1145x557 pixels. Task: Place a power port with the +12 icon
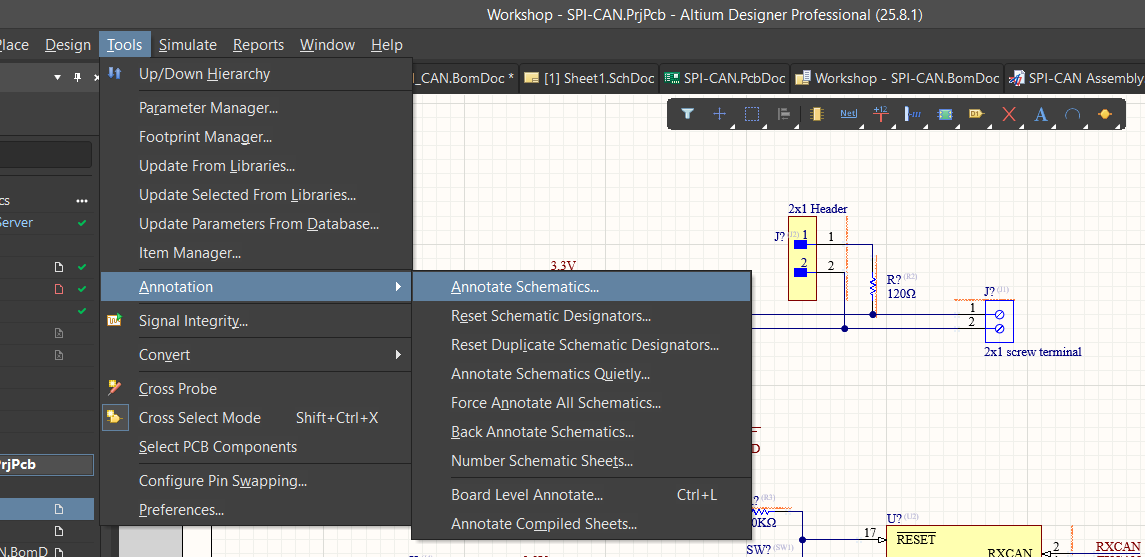(880, 114)
